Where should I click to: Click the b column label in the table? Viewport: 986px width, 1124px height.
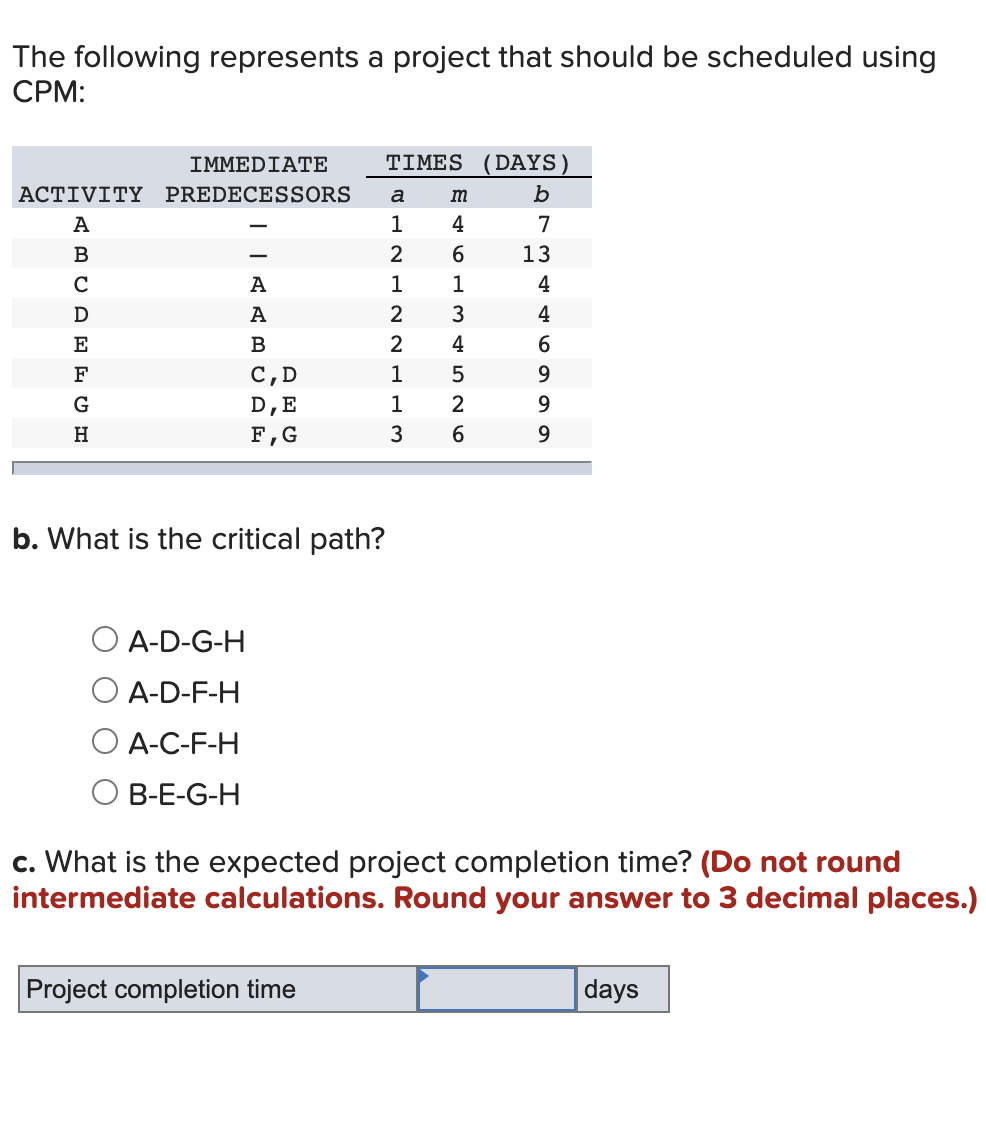point(540,194)
